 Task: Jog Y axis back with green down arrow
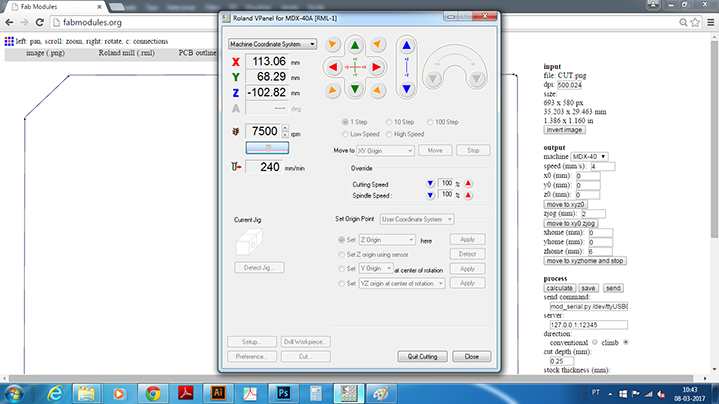point(355,89)
